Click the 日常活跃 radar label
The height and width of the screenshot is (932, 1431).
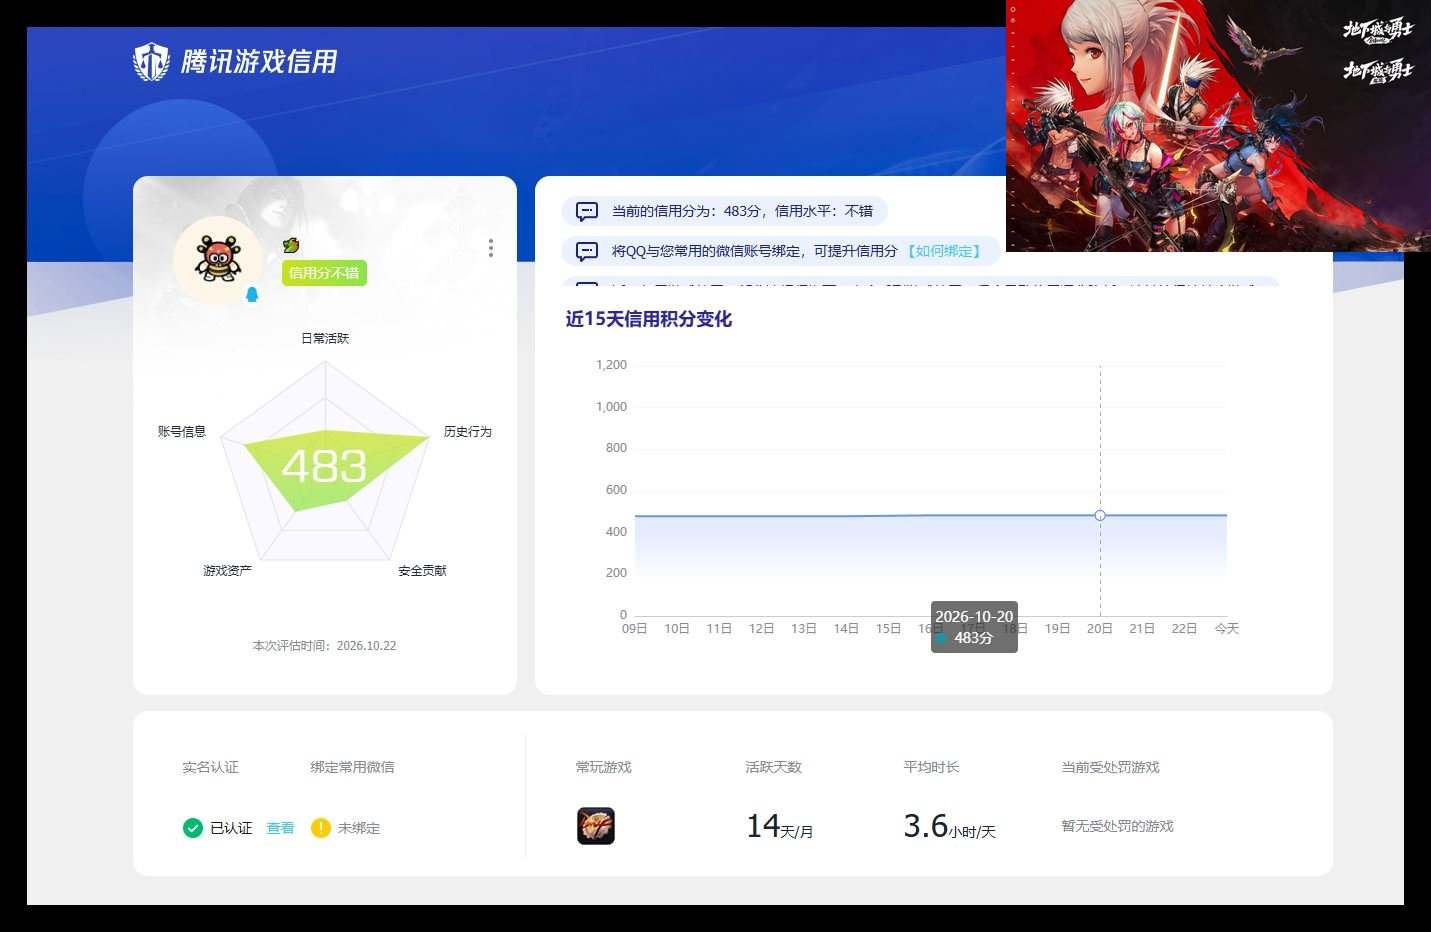325,338
